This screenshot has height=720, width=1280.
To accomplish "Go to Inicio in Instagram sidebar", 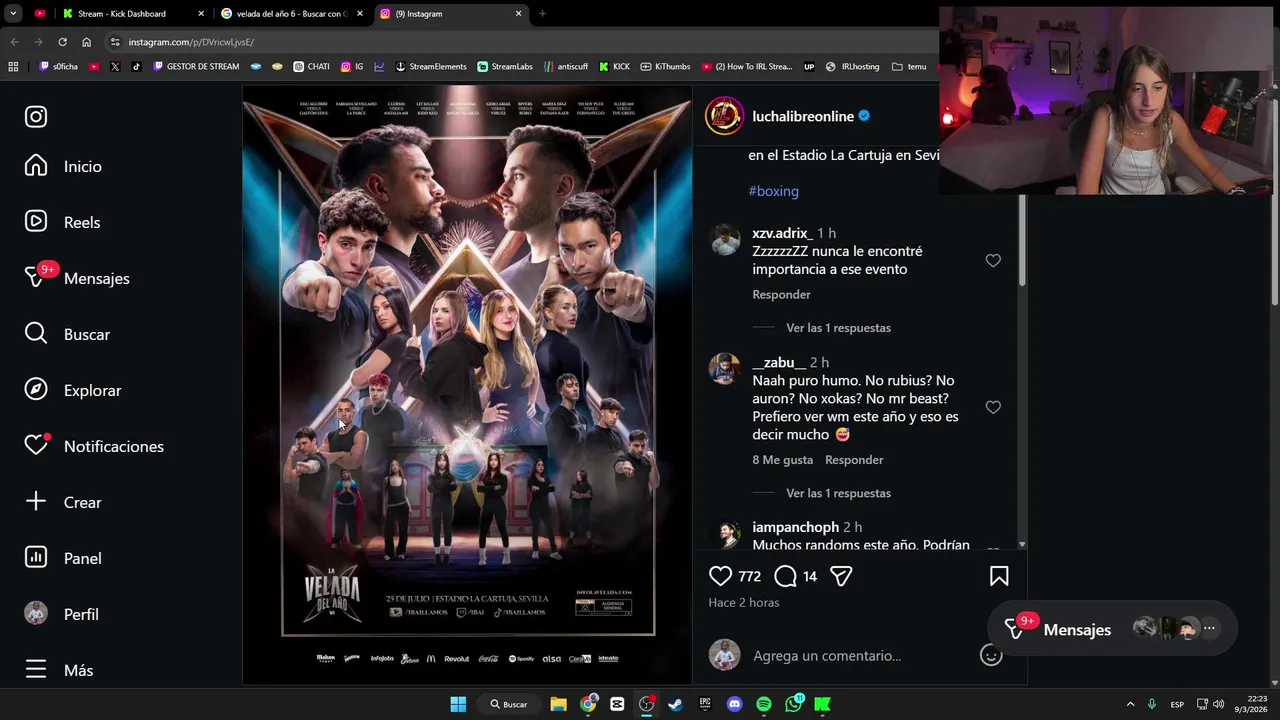I will click(x=64, y=166).
